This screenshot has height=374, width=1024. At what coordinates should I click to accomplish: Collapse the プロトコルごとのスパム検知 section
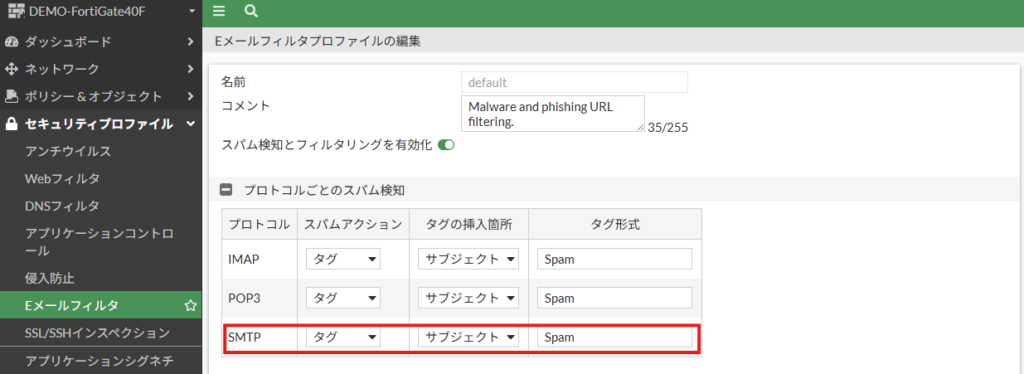tap(226, 191)
